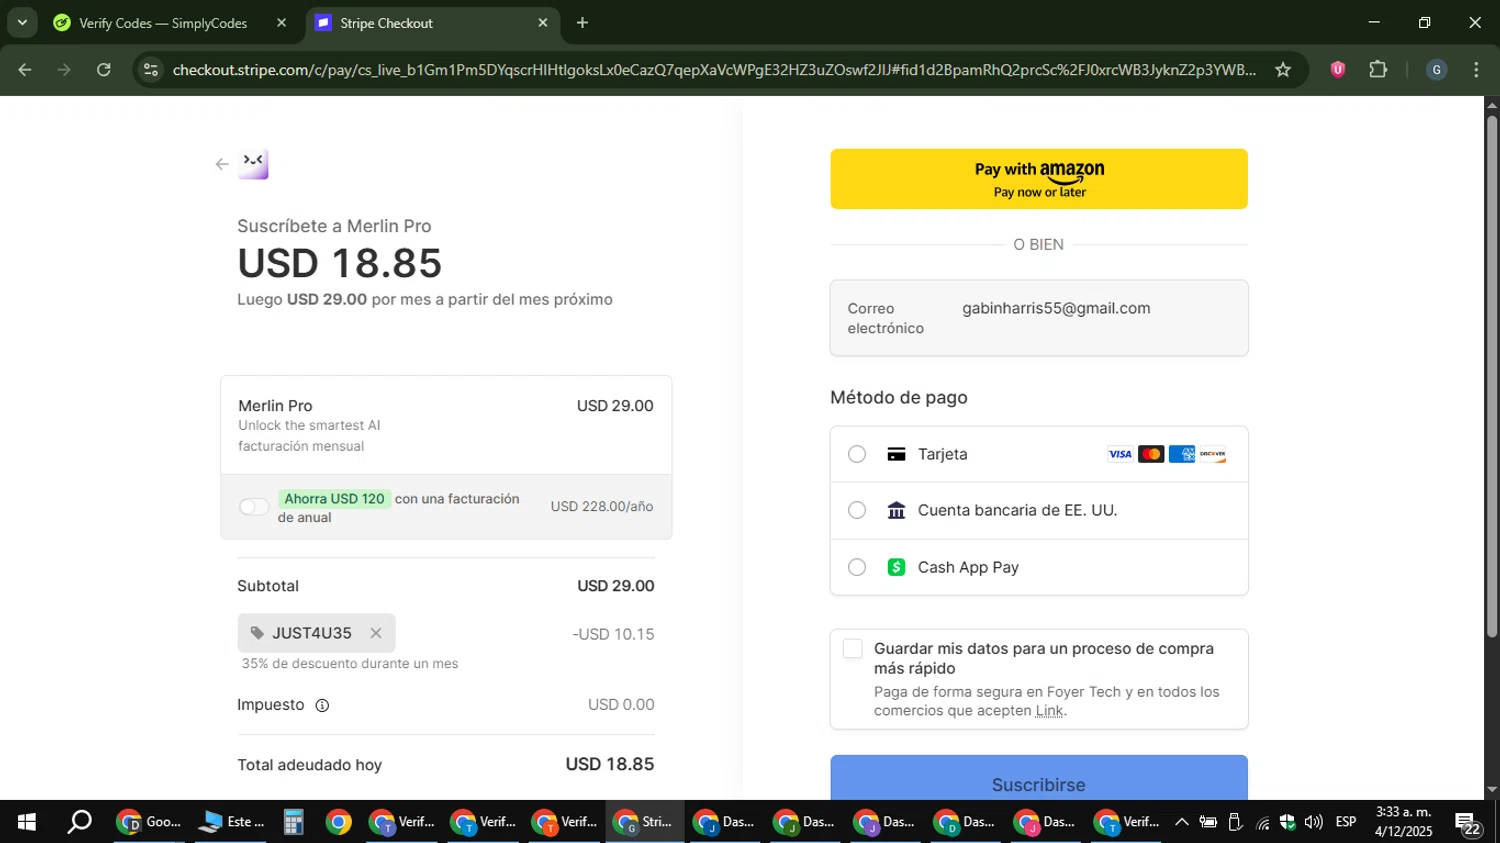Go back in browser history

(25, 70)
